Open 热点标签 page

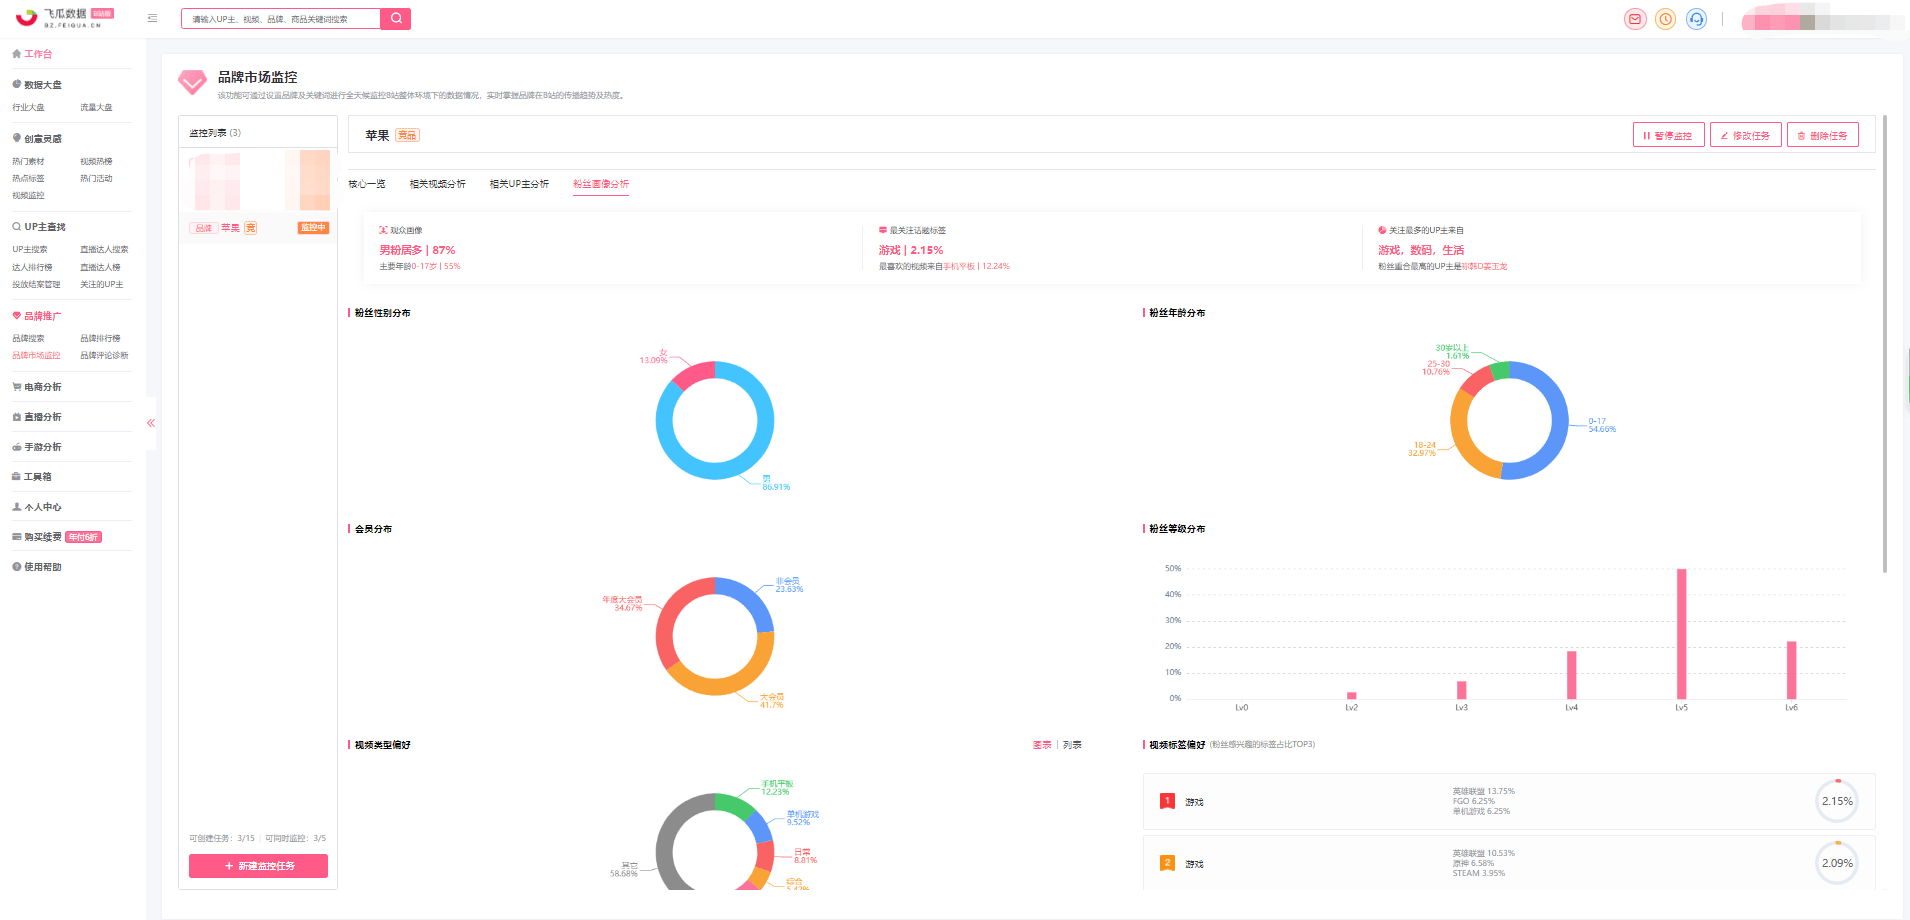(28, 178)
